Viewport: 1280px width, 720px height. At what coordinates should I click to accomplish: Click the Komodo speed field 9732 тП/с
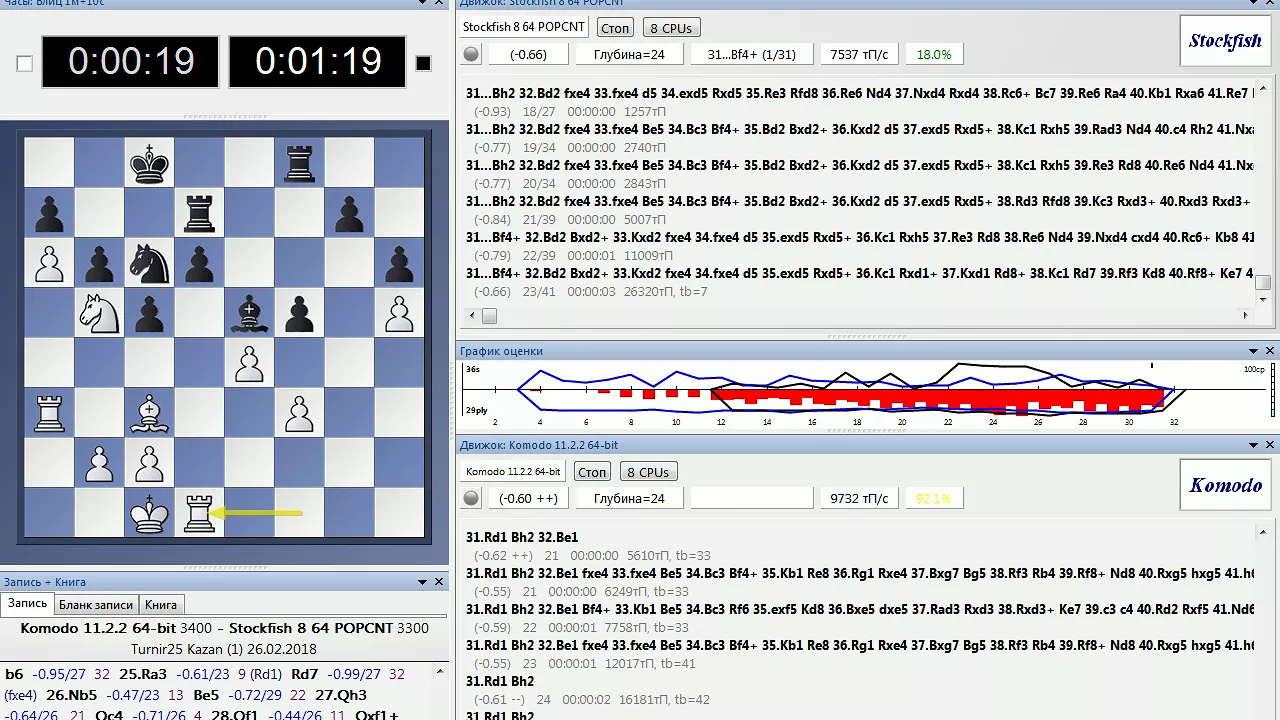[858, 498]
